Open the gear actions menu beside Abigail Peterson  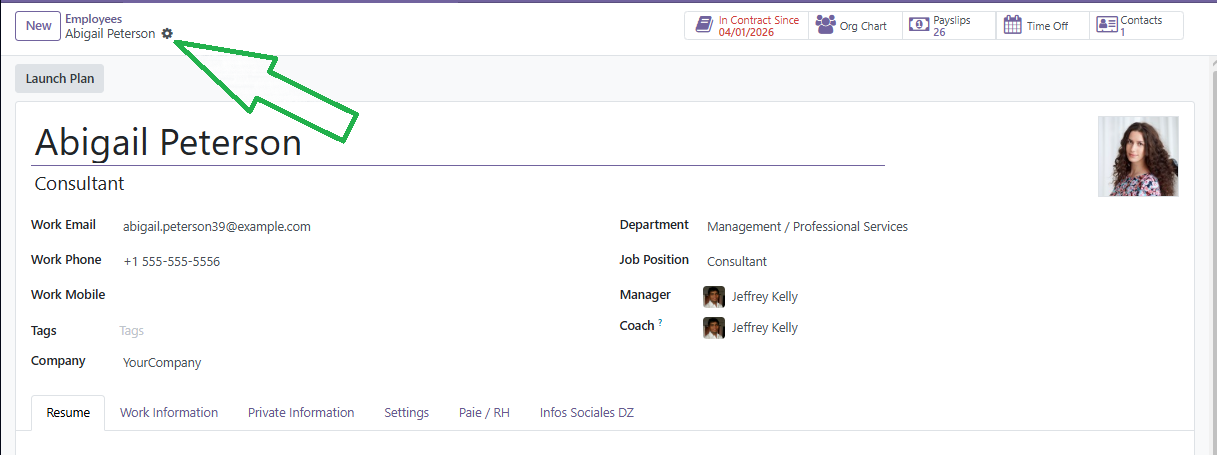[x=167, y=33]
